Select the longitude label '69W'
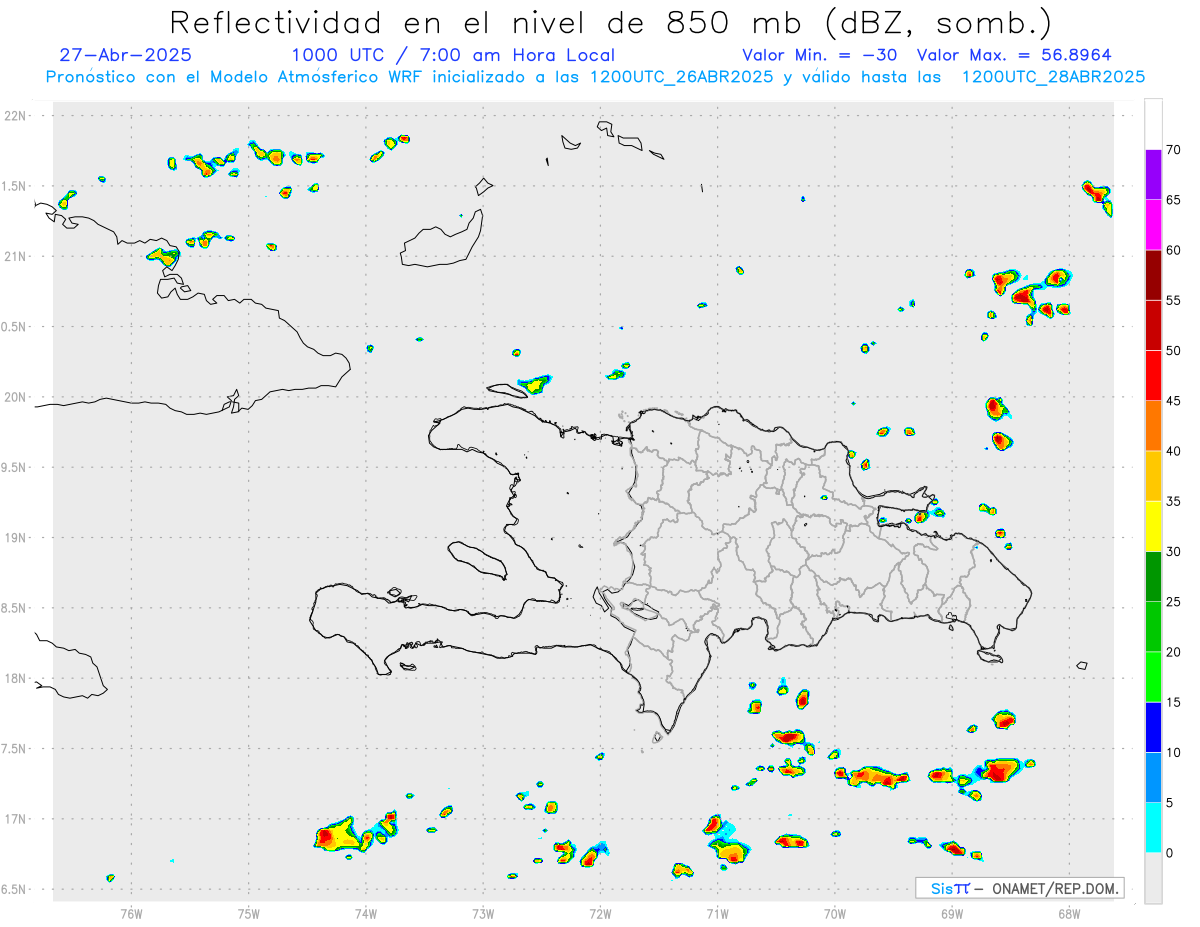 pyautogui.click(x=952, y=913)
